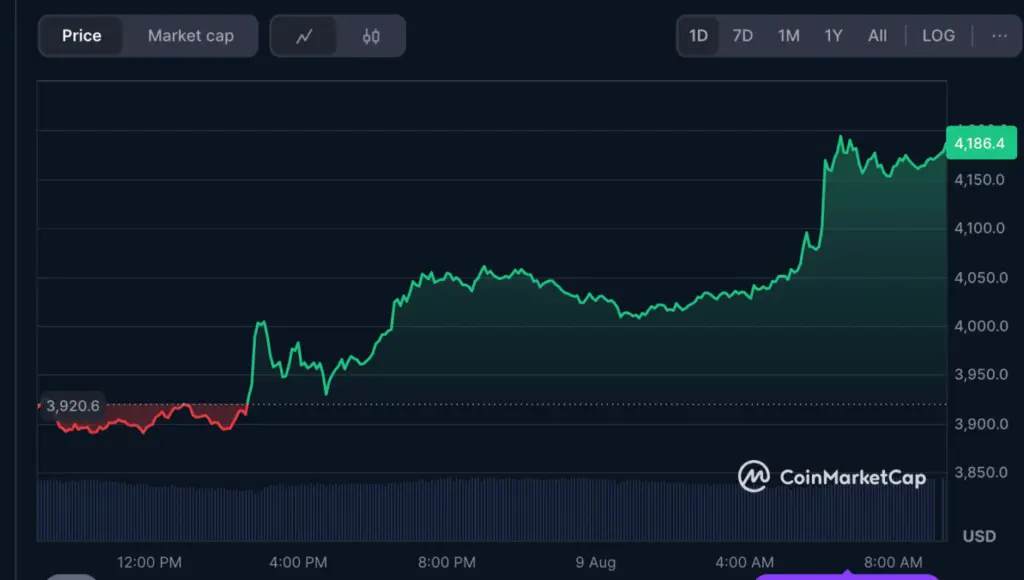Select the 7D timeframe
Image resolution: width=1024 pixels, height=580 pixels.
pyautogui.click(x=742, y=35)
